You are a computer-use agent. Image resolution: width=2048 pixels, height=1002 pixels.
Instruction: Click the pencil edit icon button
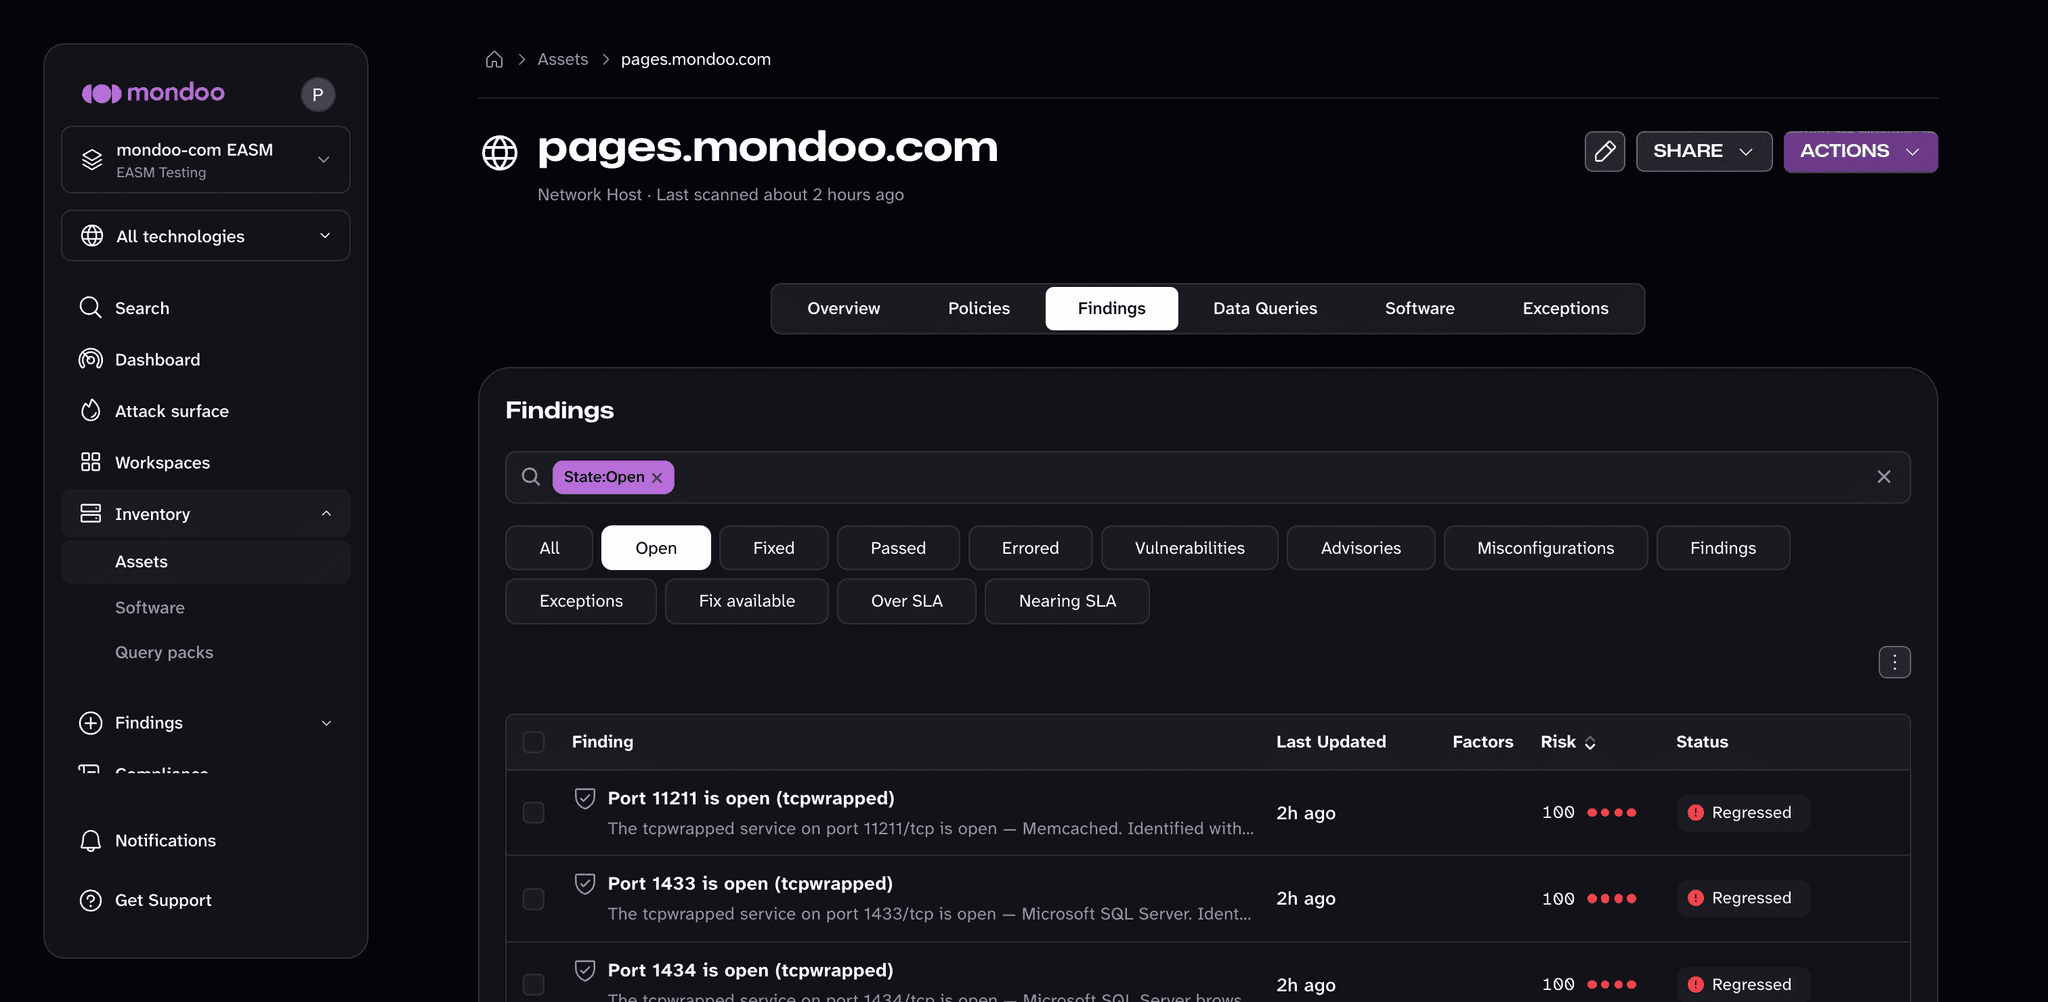point(1605,151)
